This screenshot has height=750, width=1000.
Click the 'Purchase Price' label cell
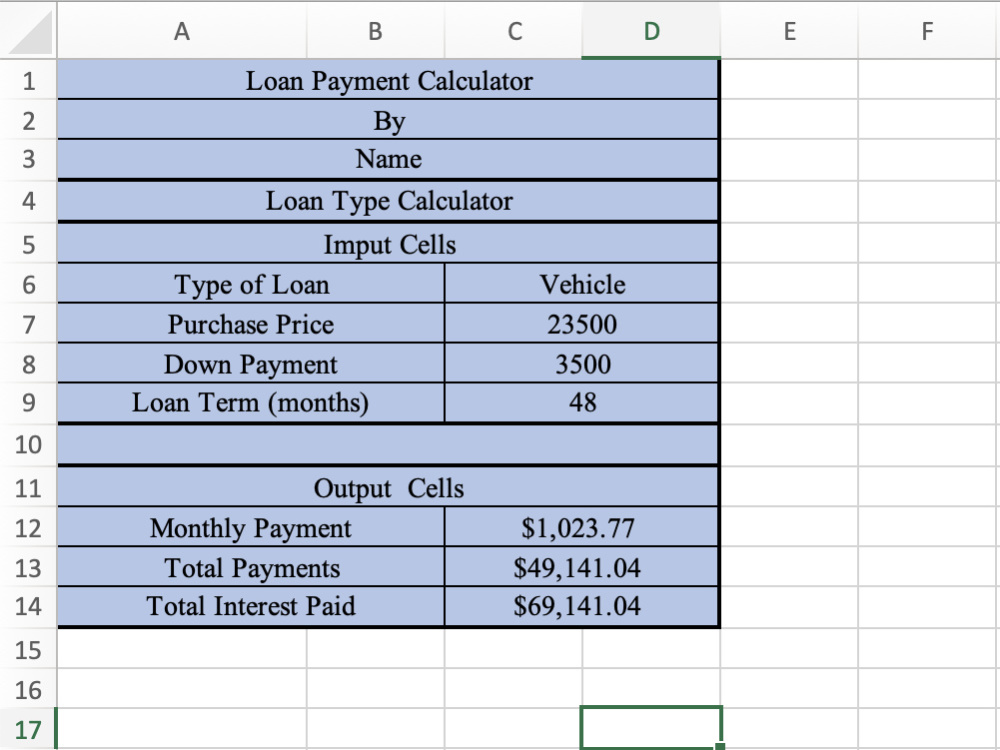pyautogui.click(x=251, y=324)
